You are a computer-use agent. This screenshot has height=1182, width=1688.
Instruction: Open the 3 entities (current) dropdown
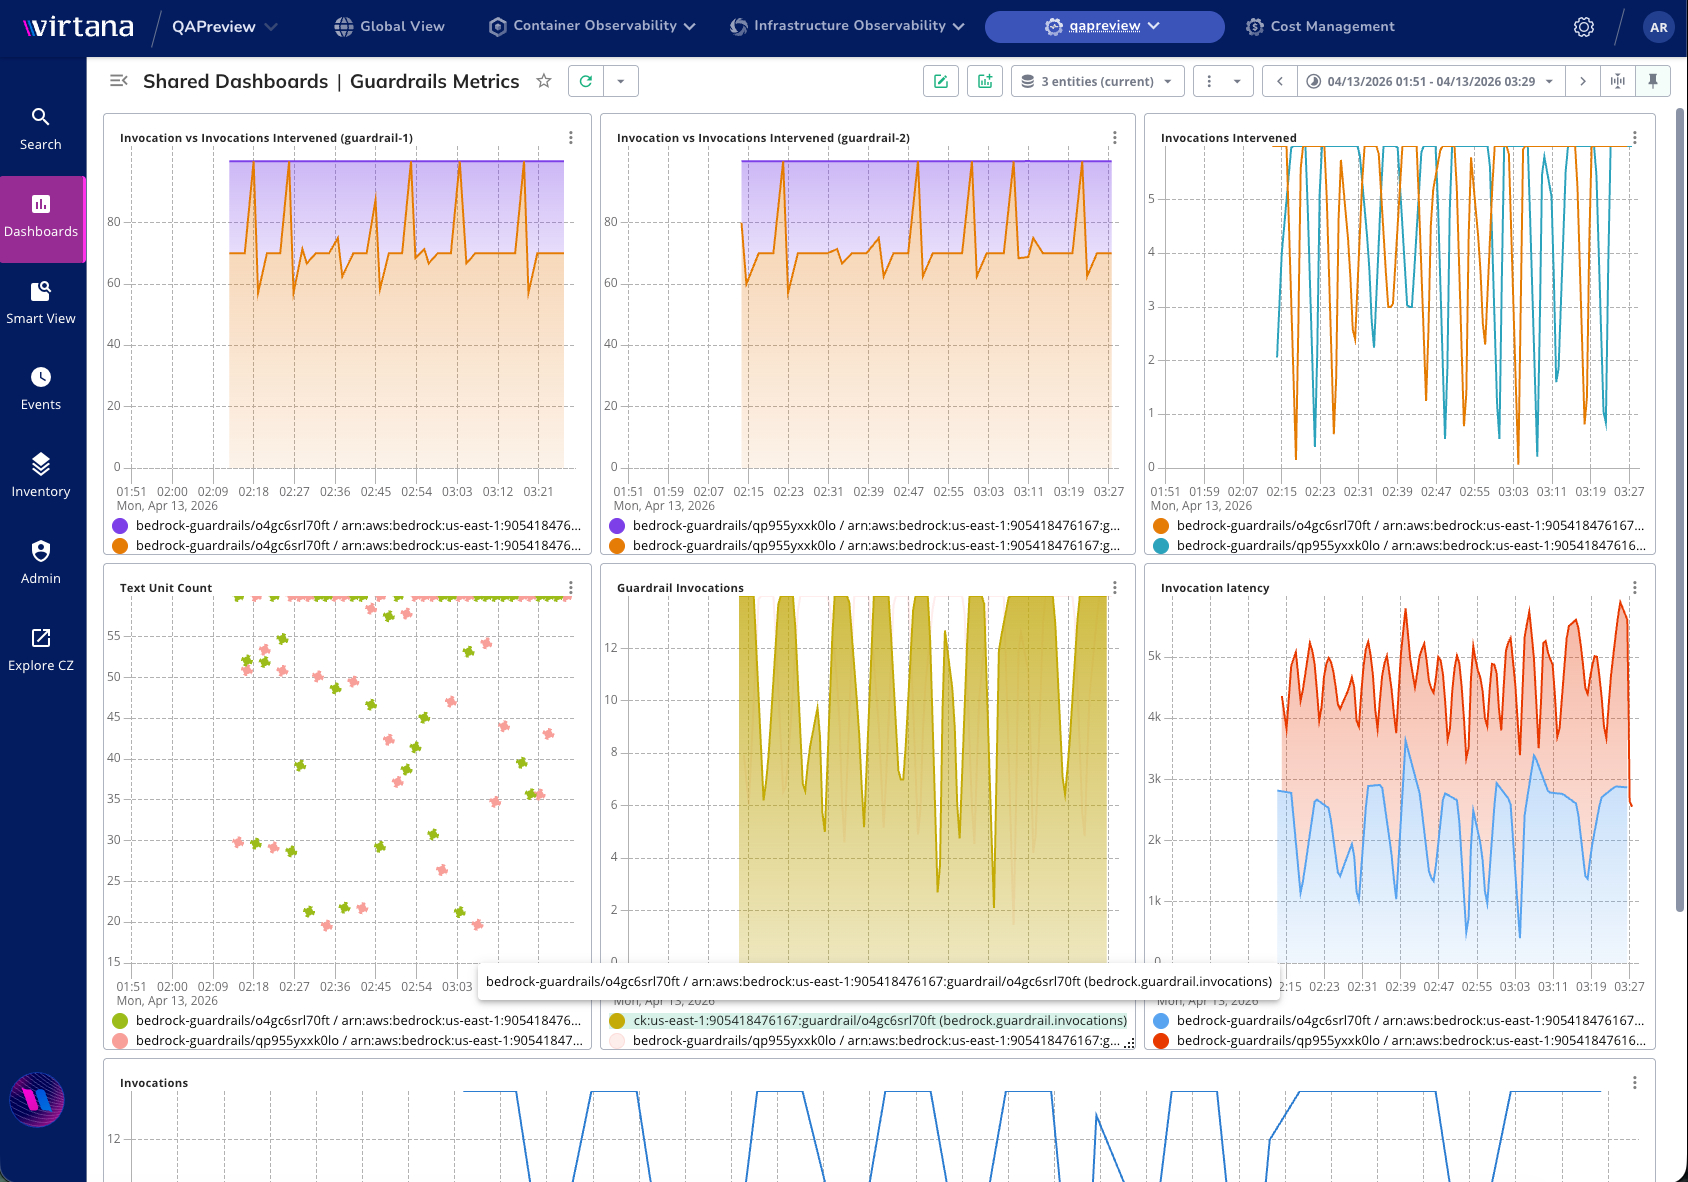tap(1097, 82)
